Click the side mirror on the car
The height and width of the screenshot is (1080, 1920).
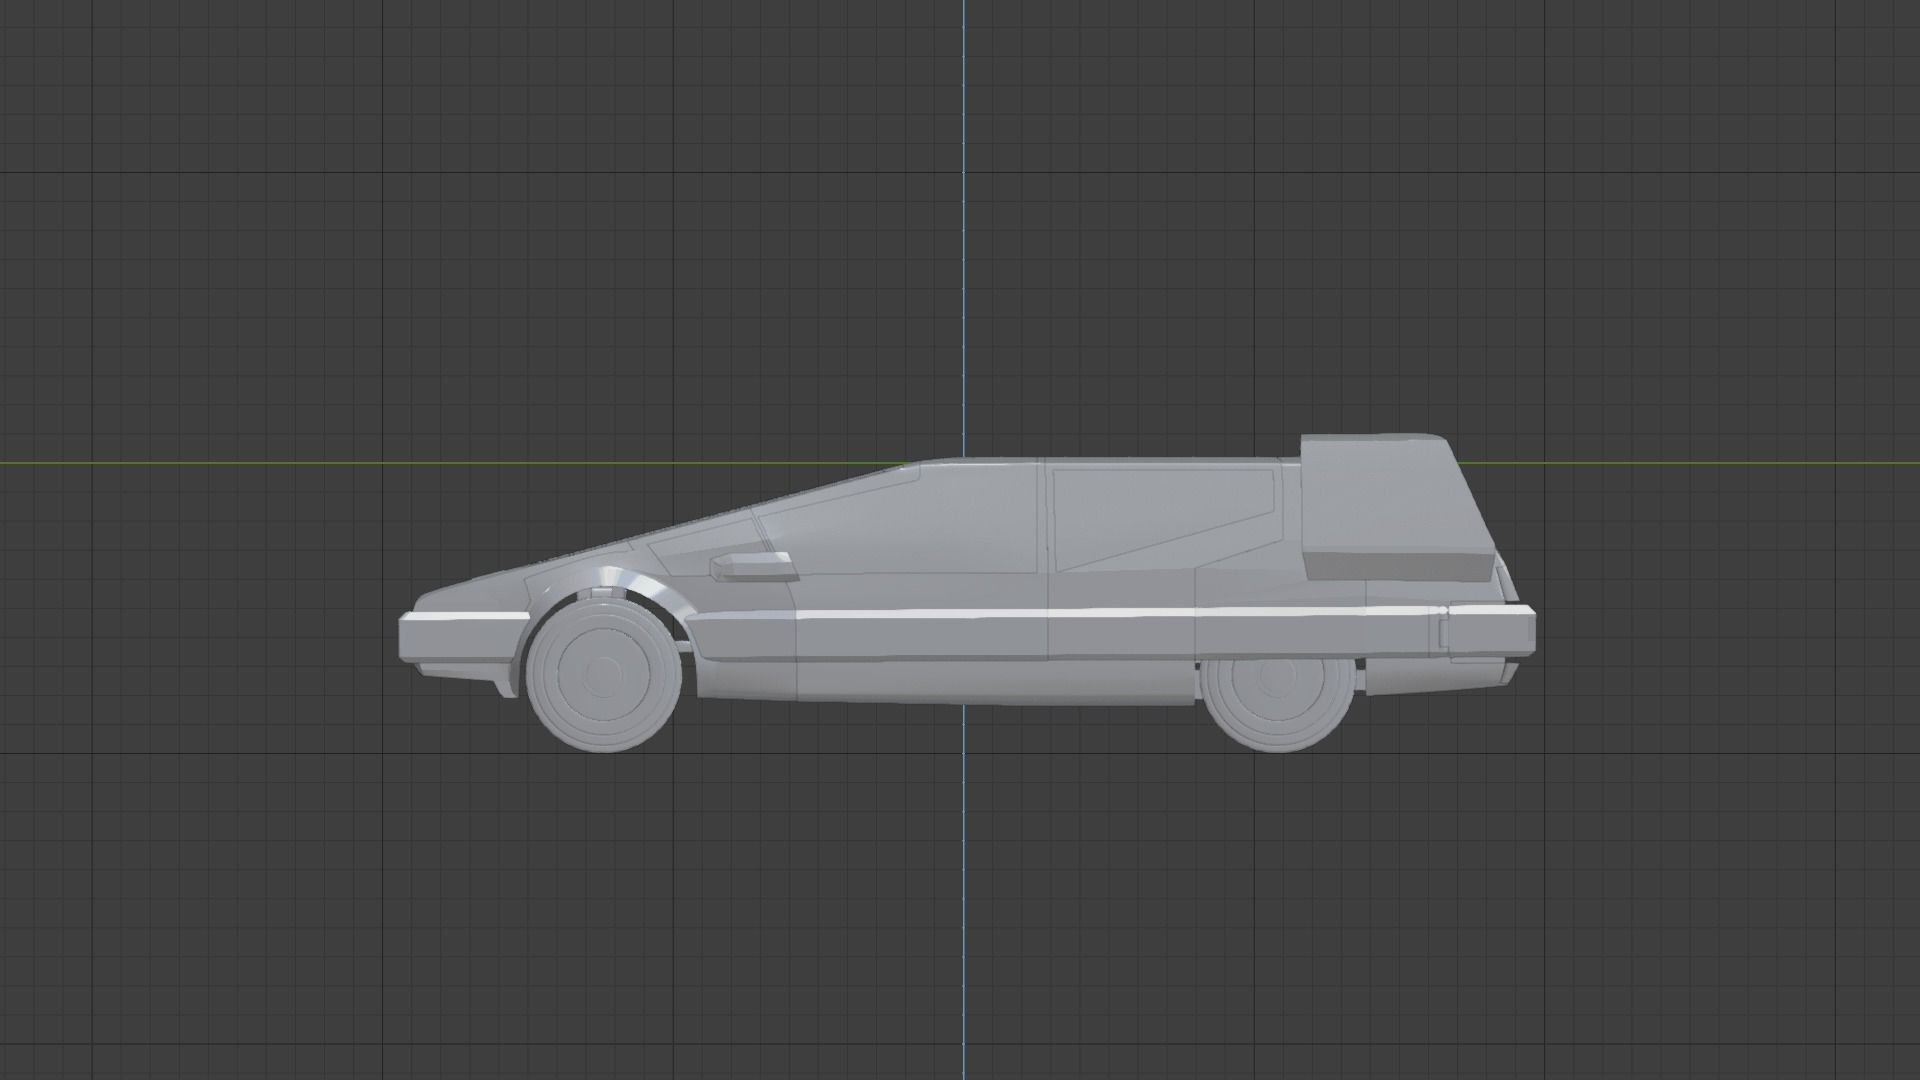click(x=754, y=566)
